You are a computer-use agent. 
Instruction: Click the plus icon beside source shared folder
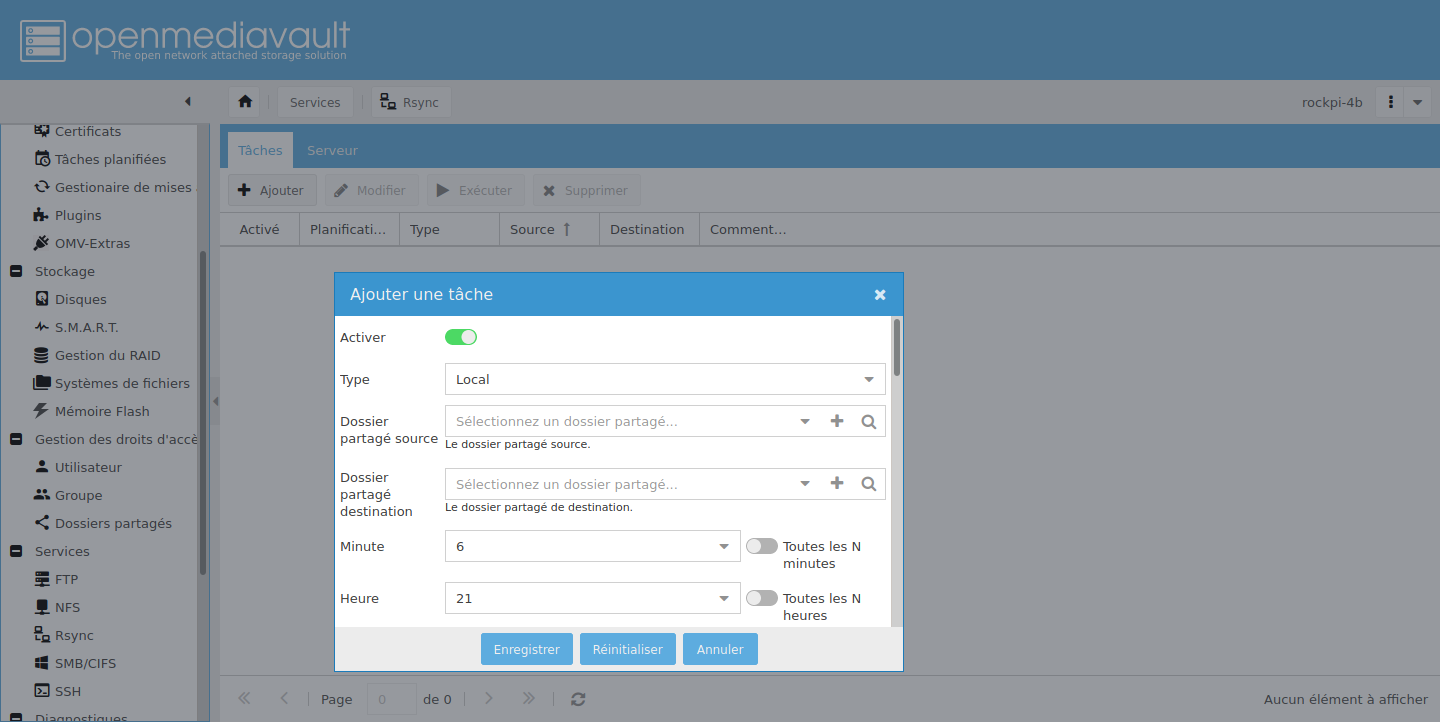(x=837, y=421)
